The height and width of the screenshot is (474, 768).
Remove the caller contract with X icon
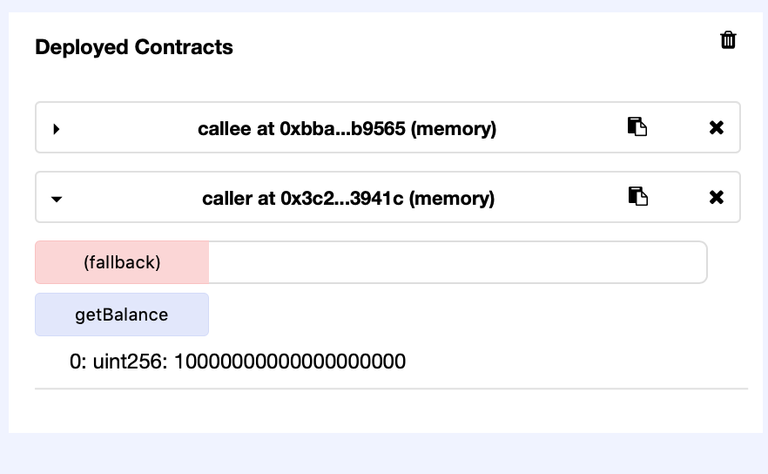click(716, 197)
